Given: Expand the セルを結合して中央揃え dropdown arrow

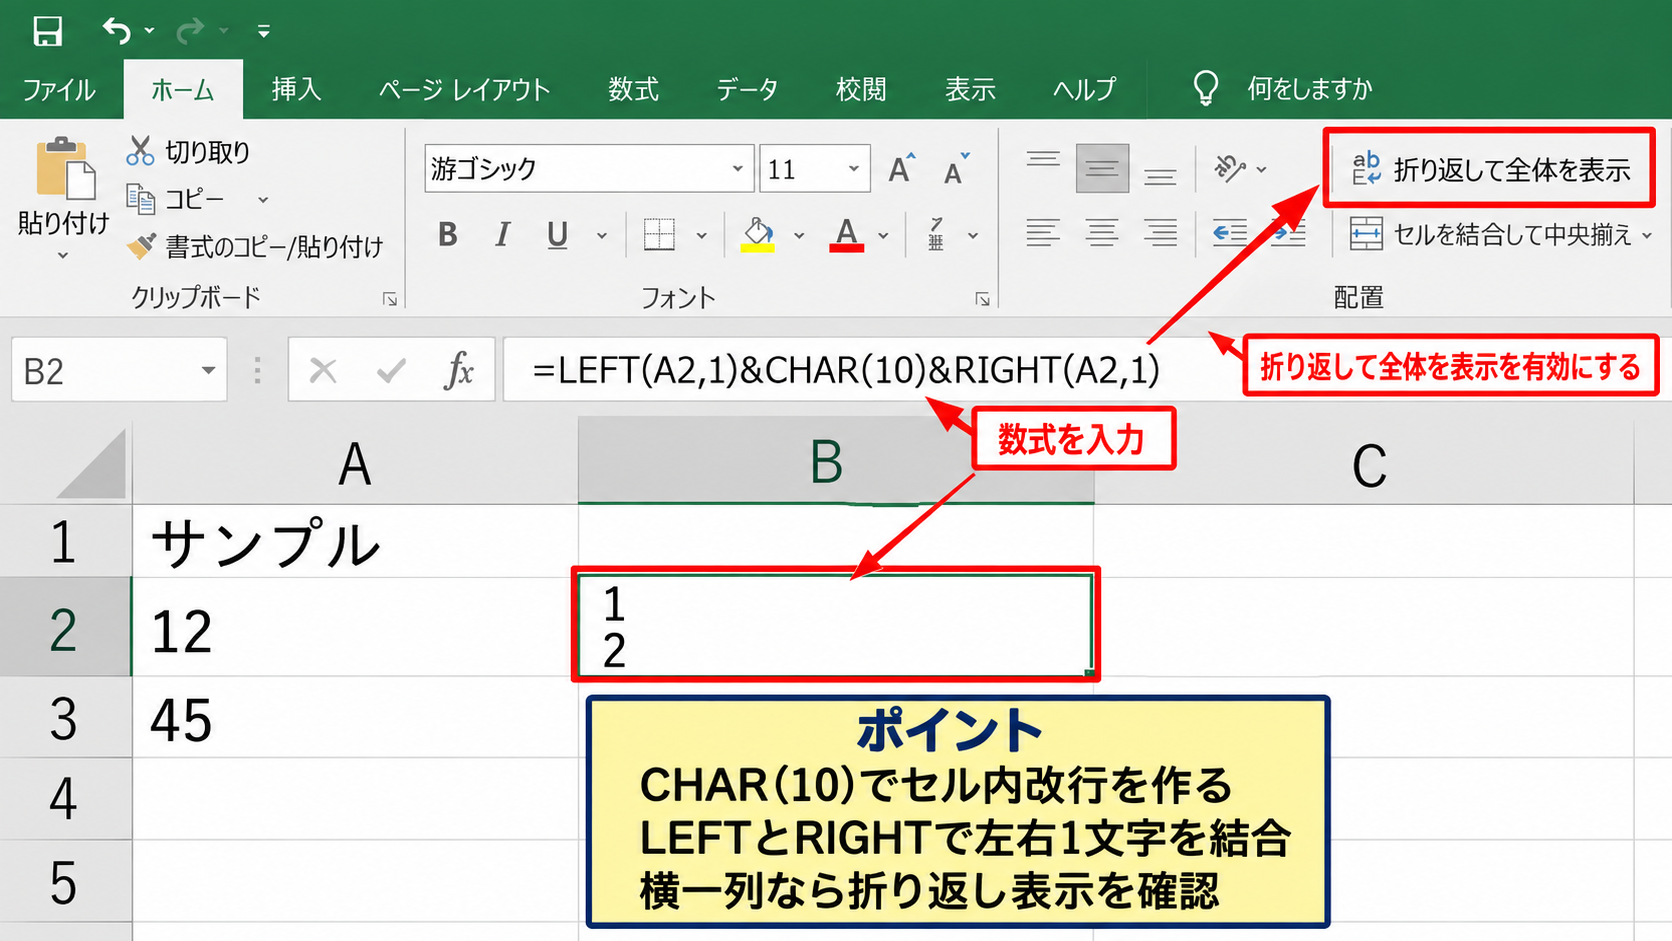Looking at the screenshot, I should [1646, 236].
